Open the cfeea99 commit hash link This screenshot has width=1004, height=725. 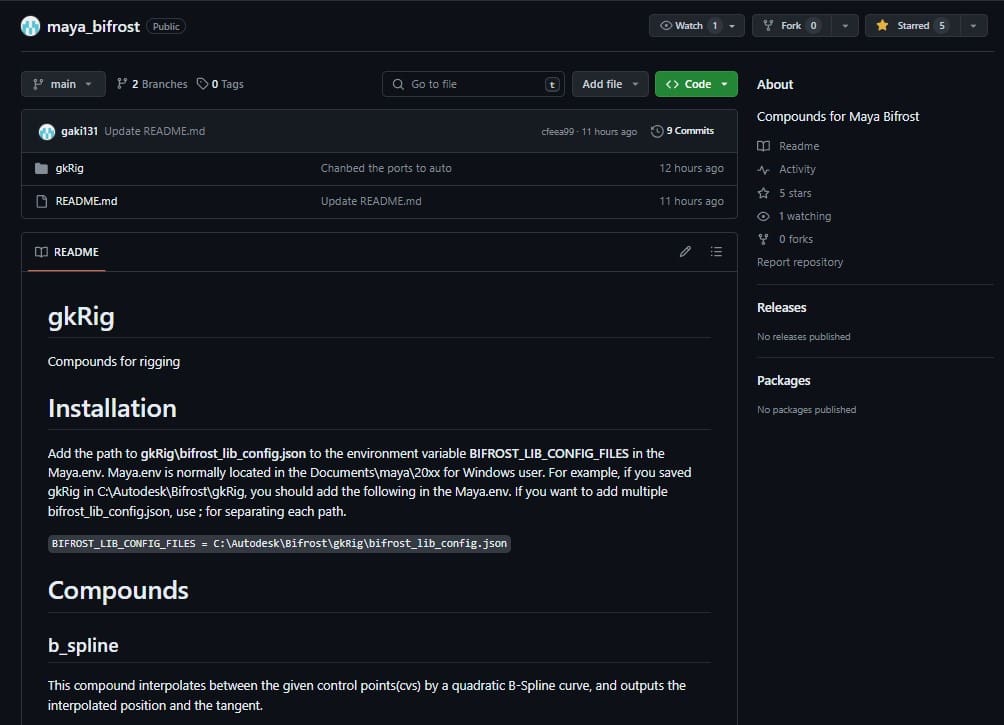pyautogui.click(x=558, y=131)
